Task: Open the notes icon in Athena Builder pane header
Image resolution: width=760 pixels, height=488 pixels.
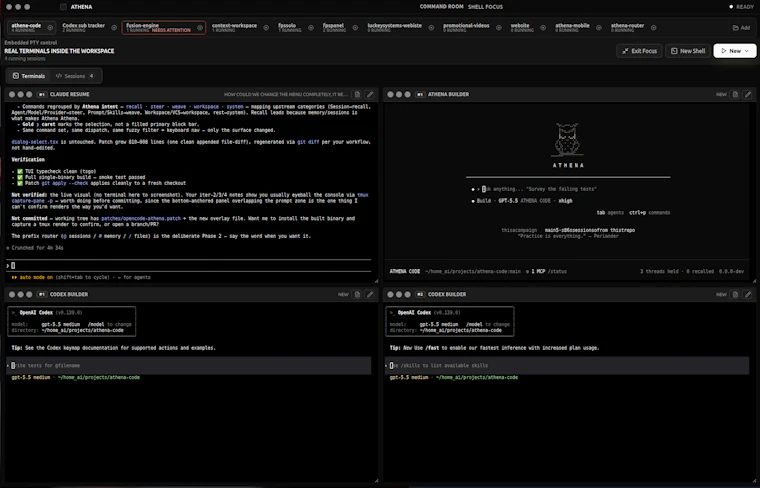Action: (735, 94)
